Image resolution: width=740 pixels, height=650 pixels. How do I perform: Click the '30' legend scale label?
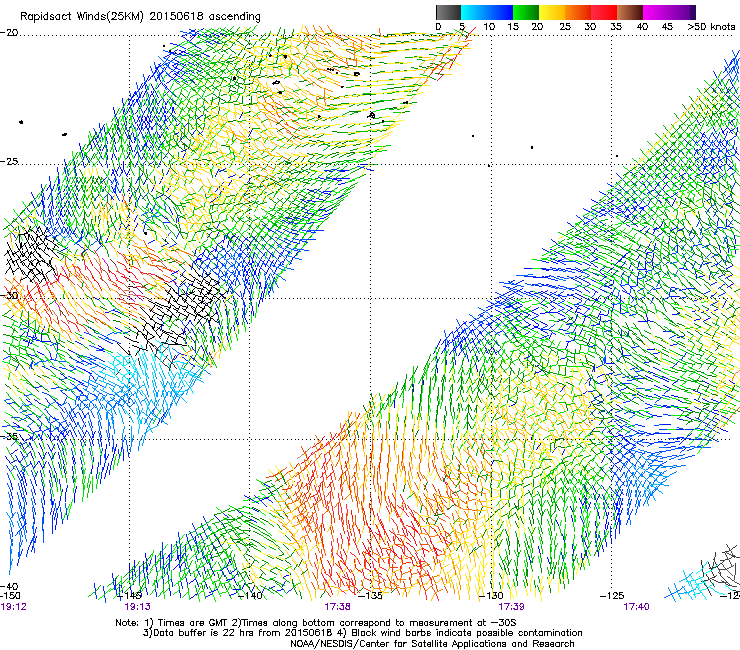[x=590, y=27]
